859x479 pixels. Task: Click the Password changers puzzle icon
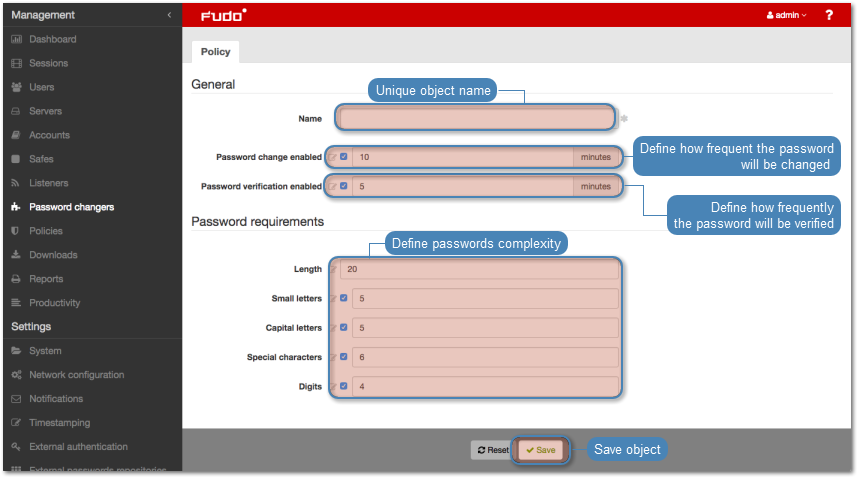point(16,207)
